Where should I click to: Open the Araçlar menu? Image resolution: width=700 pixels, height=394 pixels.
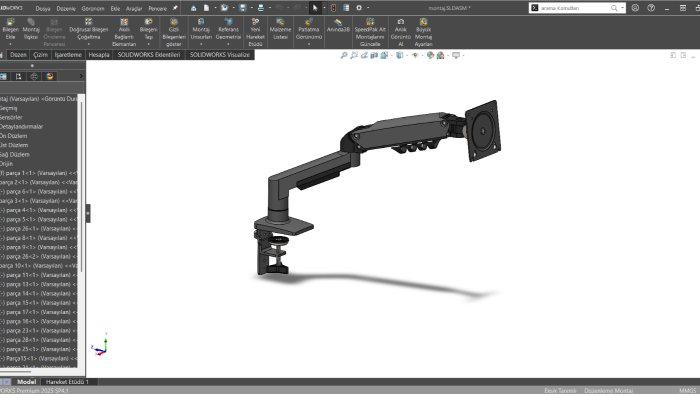coord(134,8)
